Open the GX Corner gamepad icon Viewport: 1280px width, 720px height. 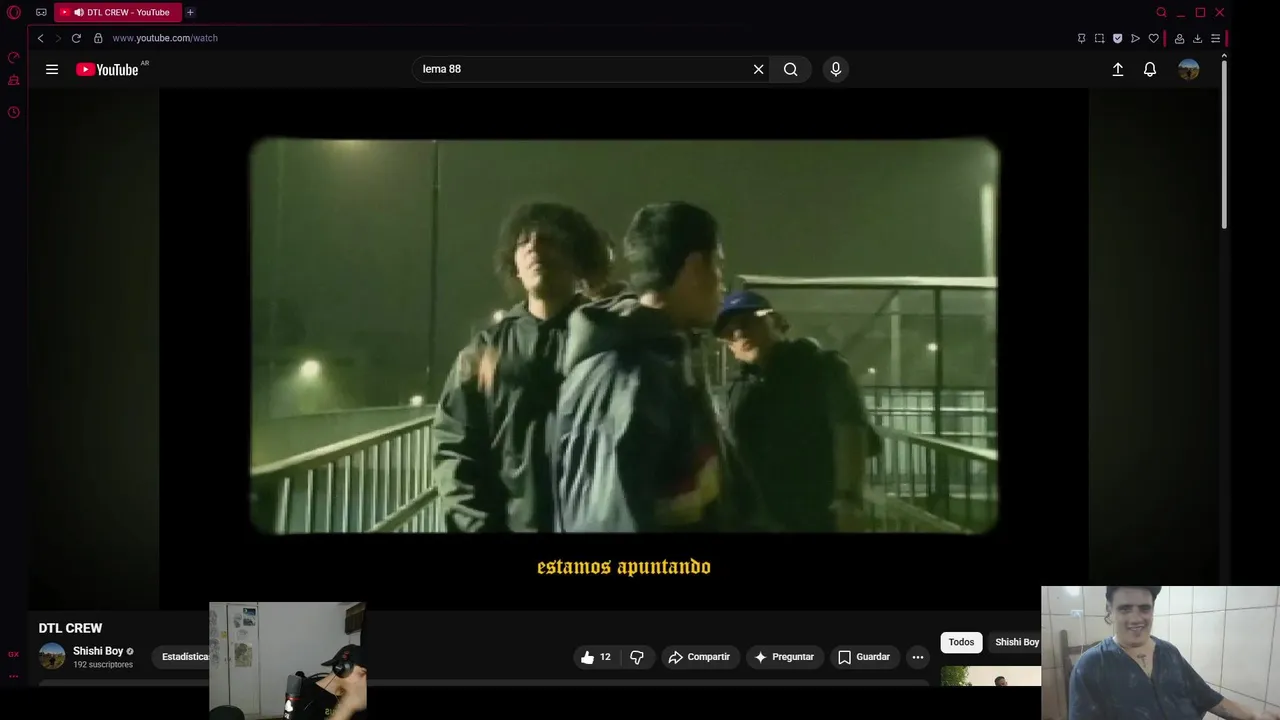coord(41,13)
